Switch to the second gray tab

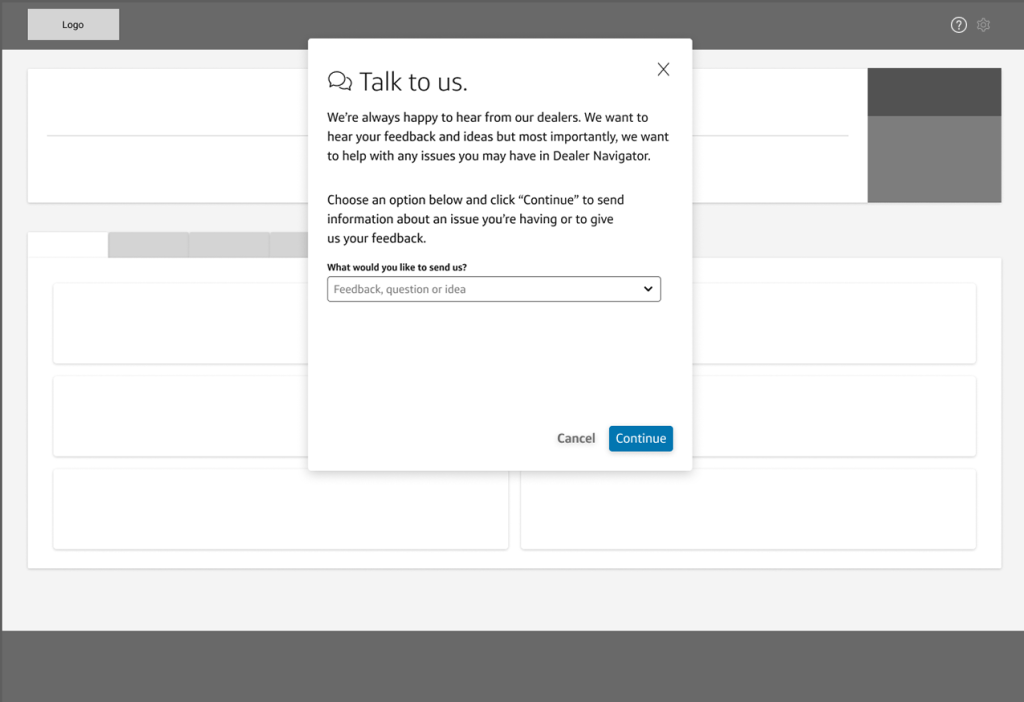[148, 245]
